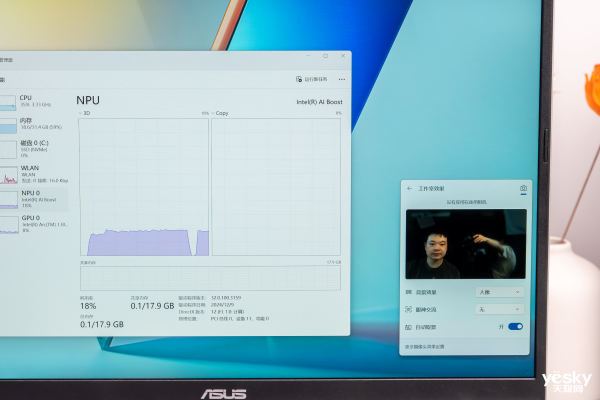
Task: Open the eye contact dropdown showing 无
Action: (x=499, y=309)
